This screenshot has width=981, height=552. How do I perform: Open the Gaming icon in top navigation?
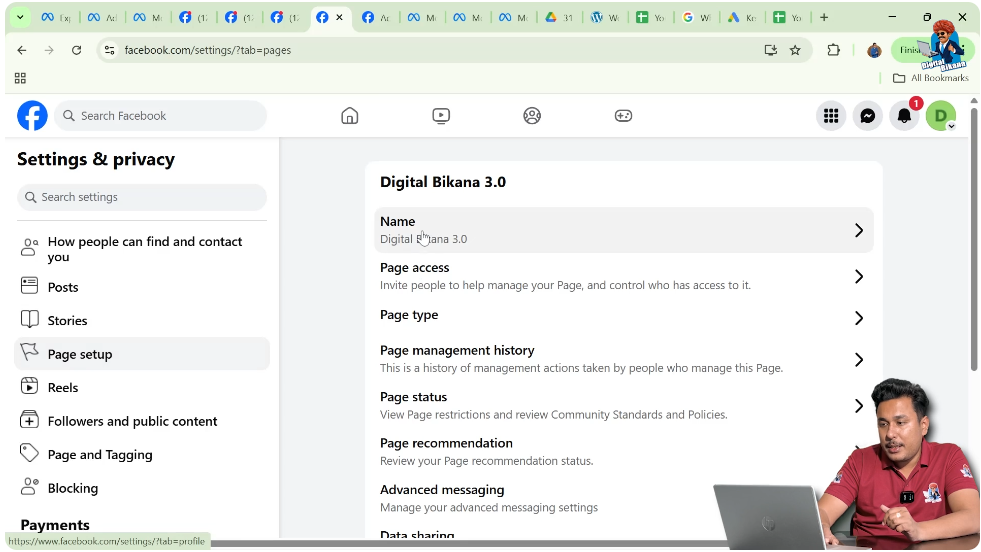point(623,116)
